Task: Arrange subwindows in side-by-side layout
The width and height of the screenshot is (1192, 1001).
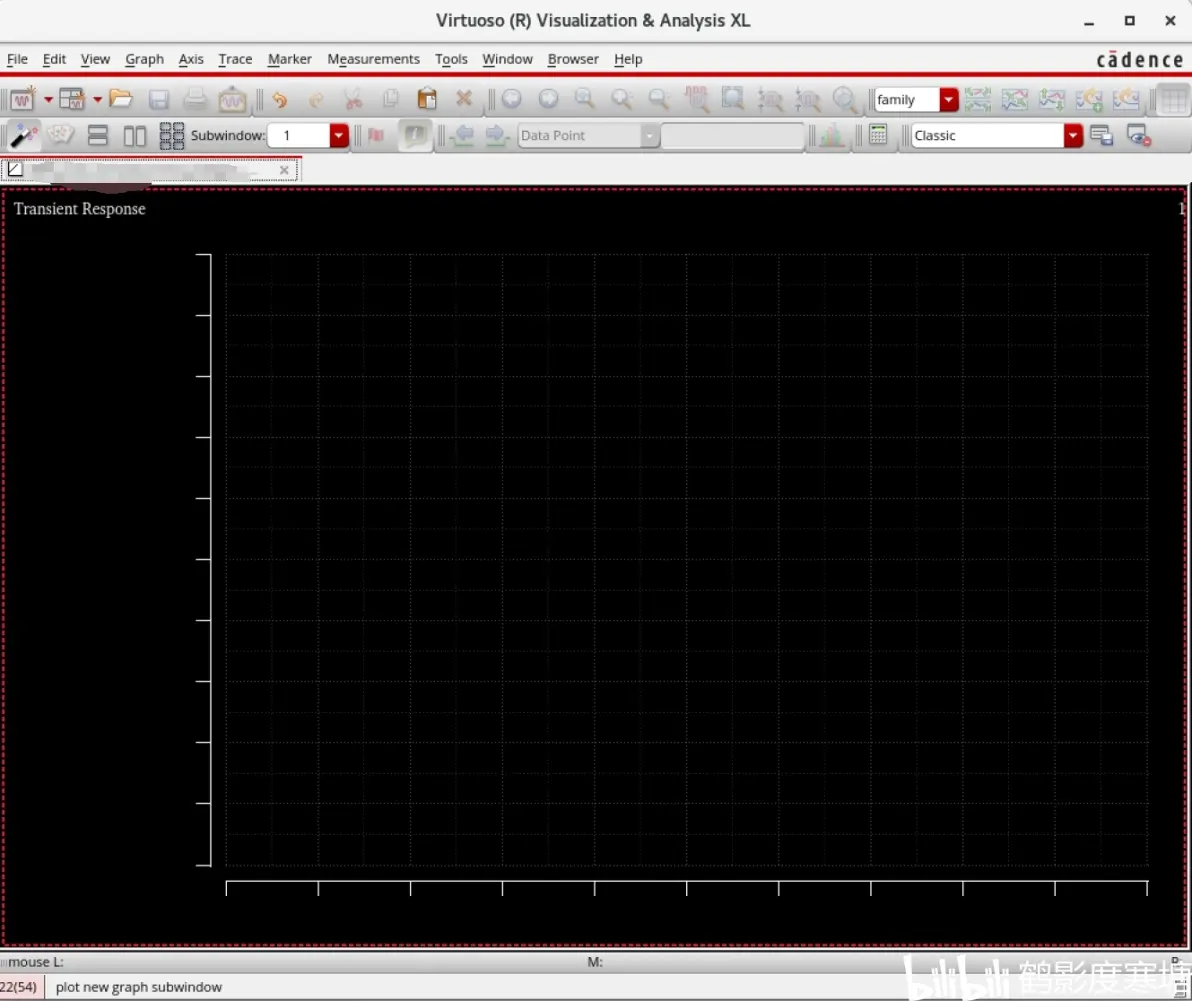Action: pyautogui.click(x=135, y=135)
